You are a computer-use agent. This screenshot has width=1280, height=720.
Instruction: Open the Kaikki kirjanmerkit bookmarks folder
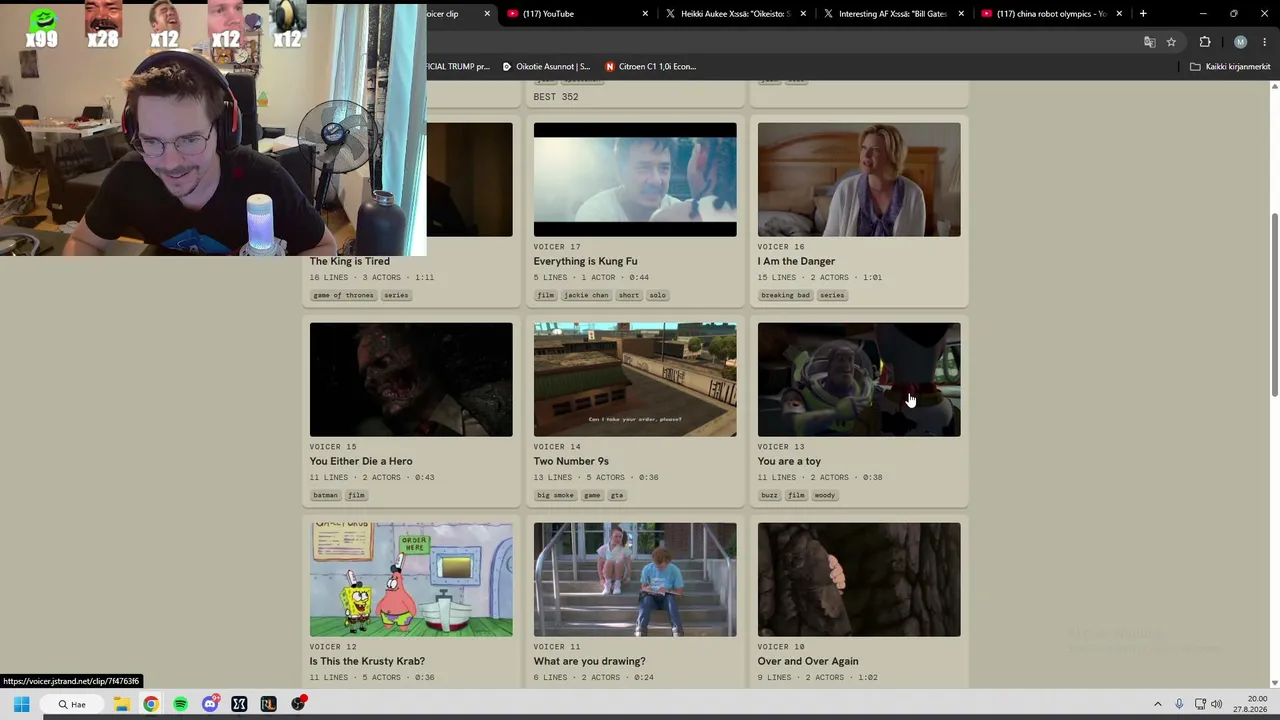(1230, 67)
